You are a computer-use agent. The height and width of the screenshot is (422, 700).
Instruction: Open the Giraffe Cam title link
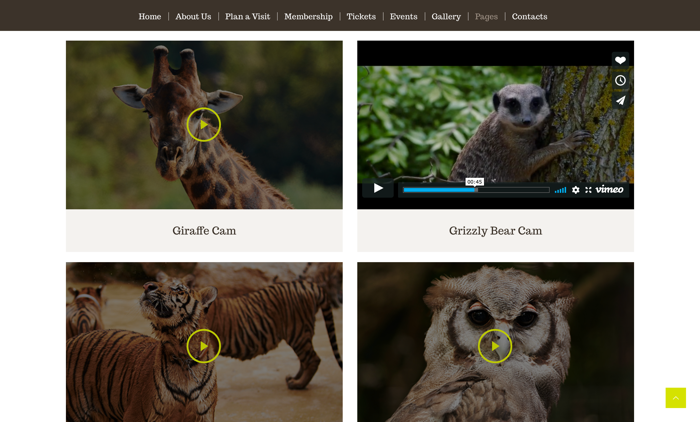204,231
